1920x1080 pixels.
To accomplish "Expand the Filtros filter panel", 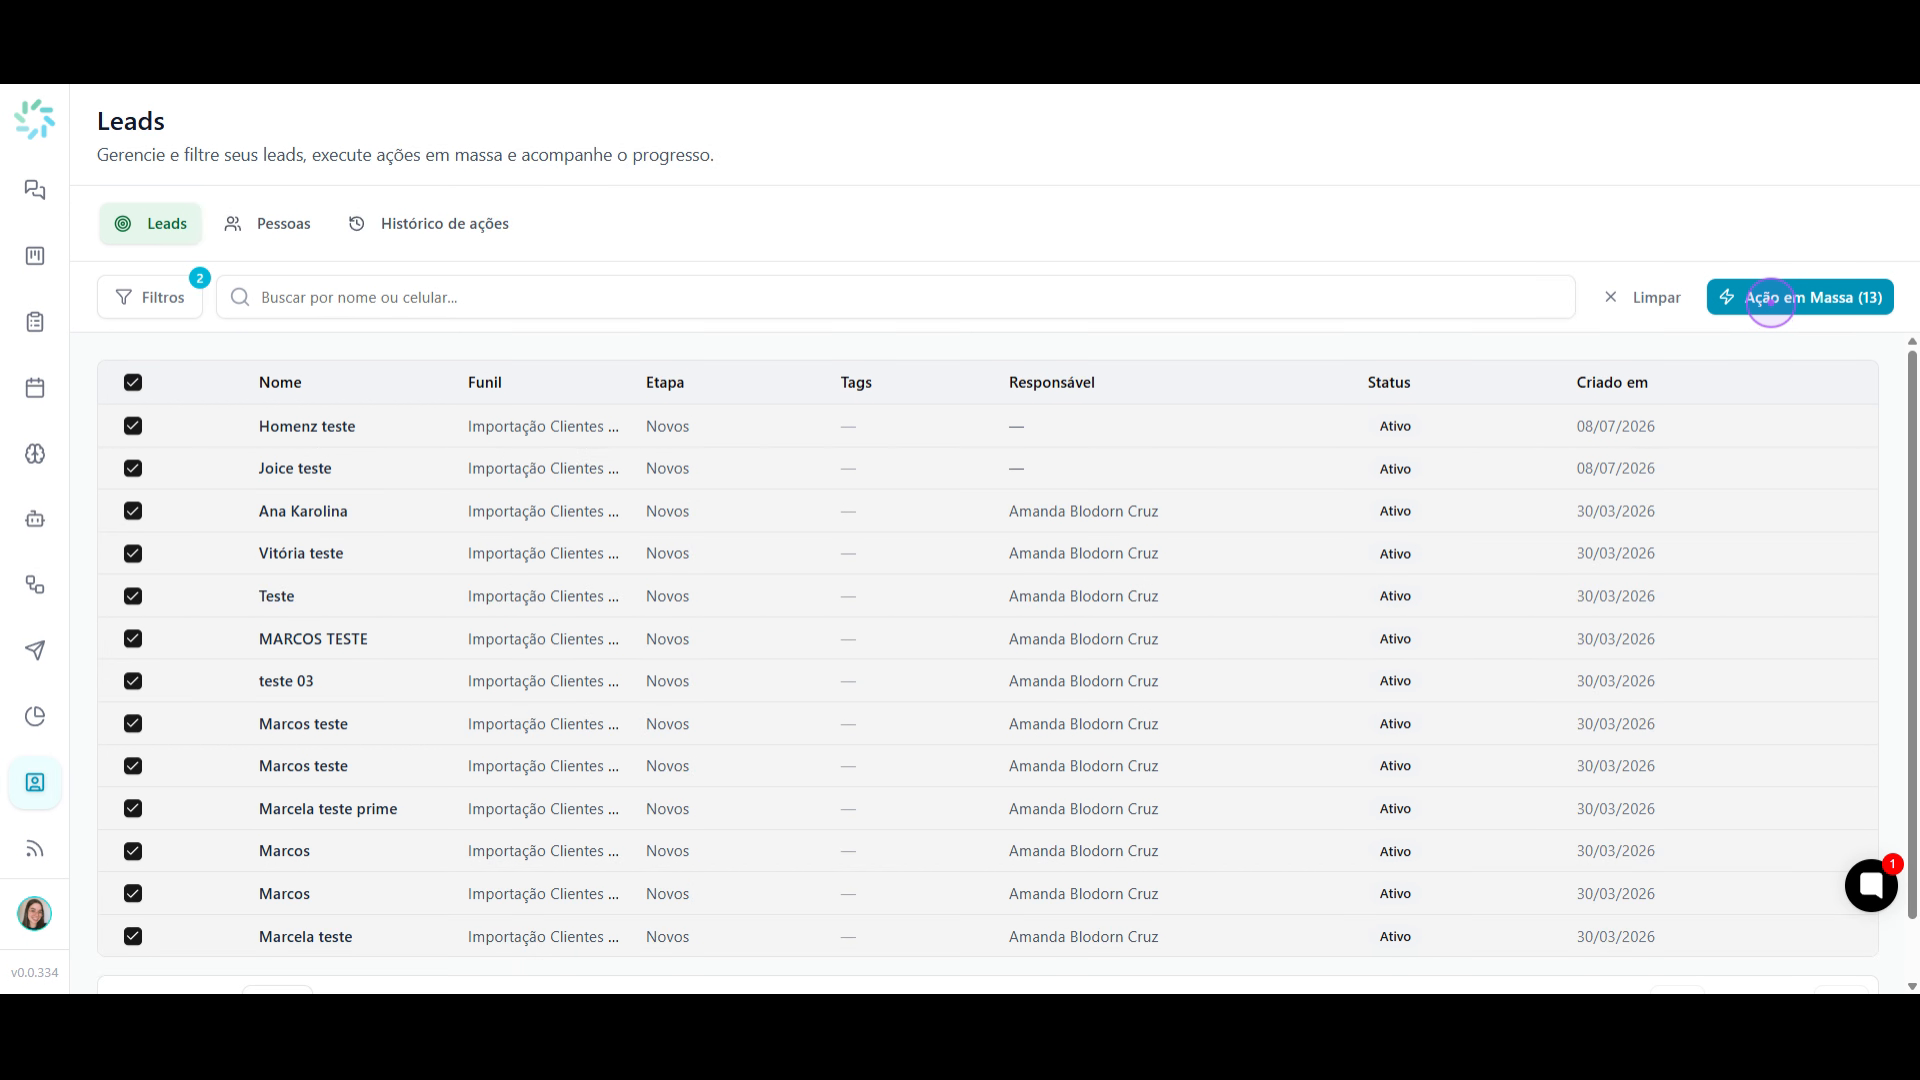I will 150,297.
